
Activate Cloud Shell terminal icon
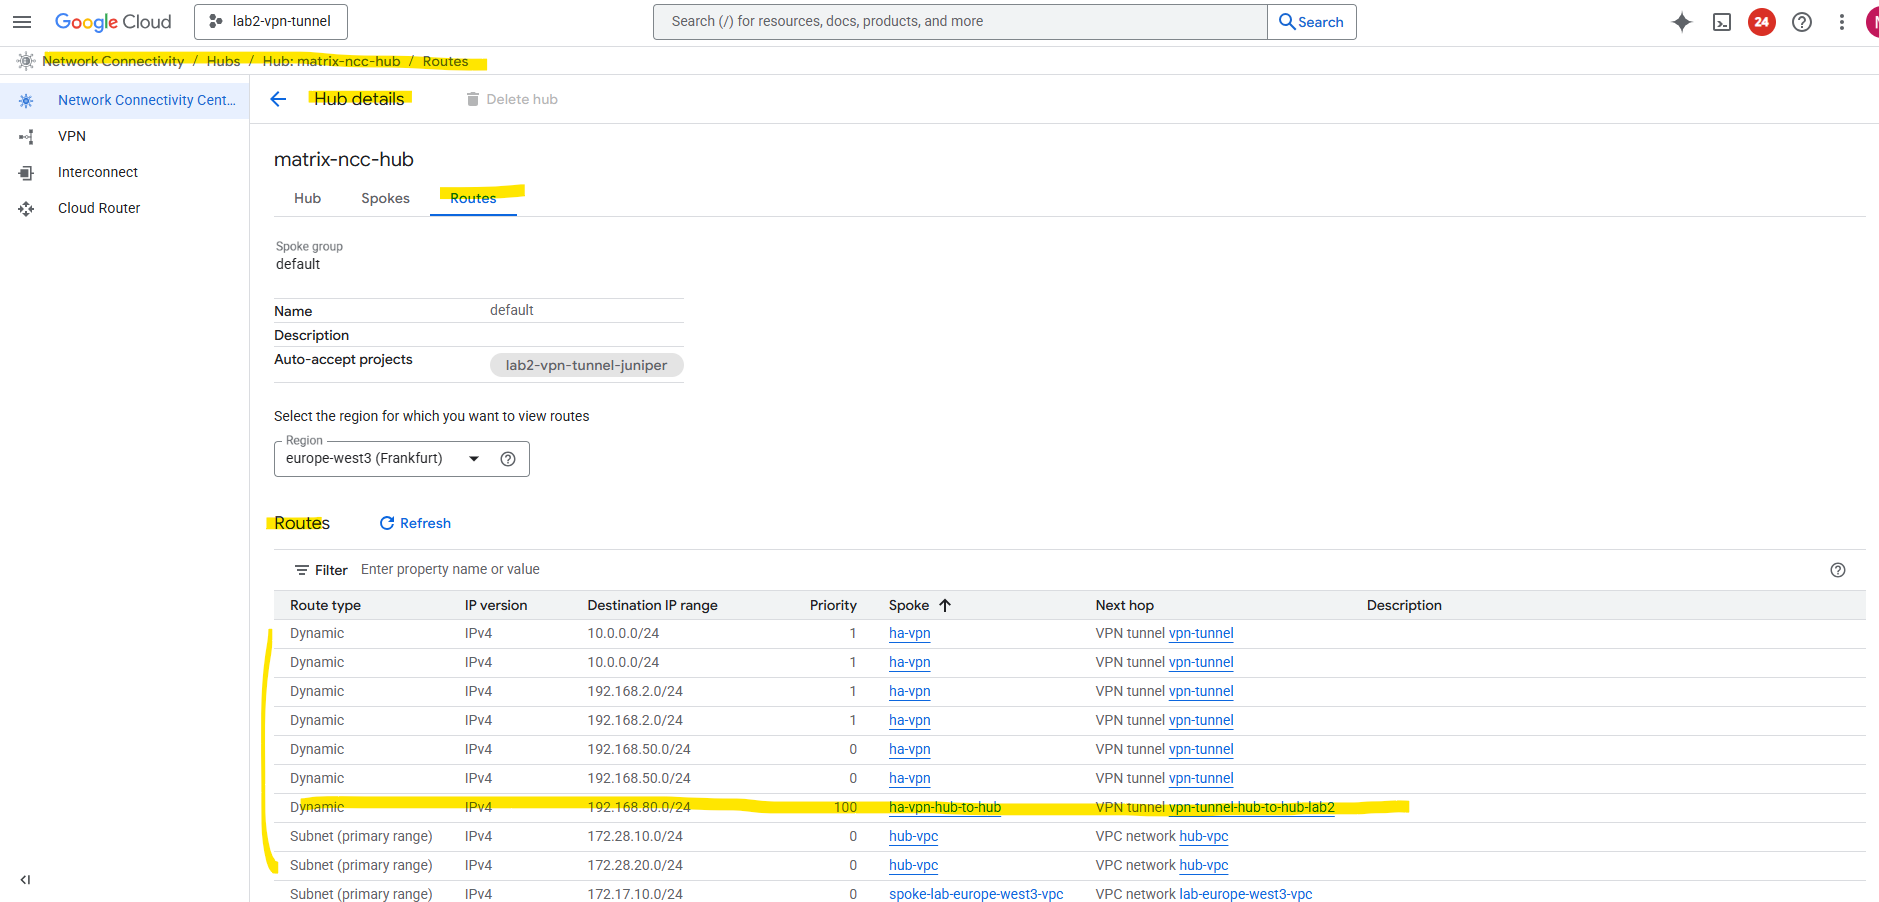tap(1721, 22)
